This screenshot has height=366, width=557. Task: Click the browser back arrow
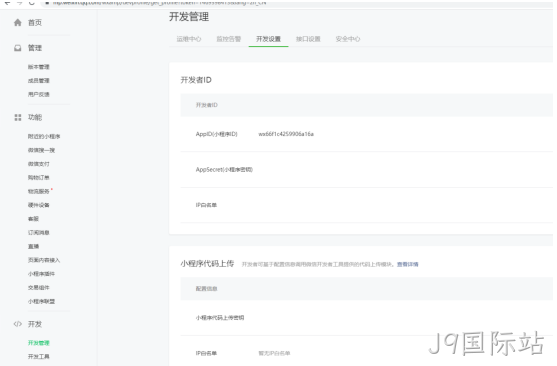coord(7,3)
